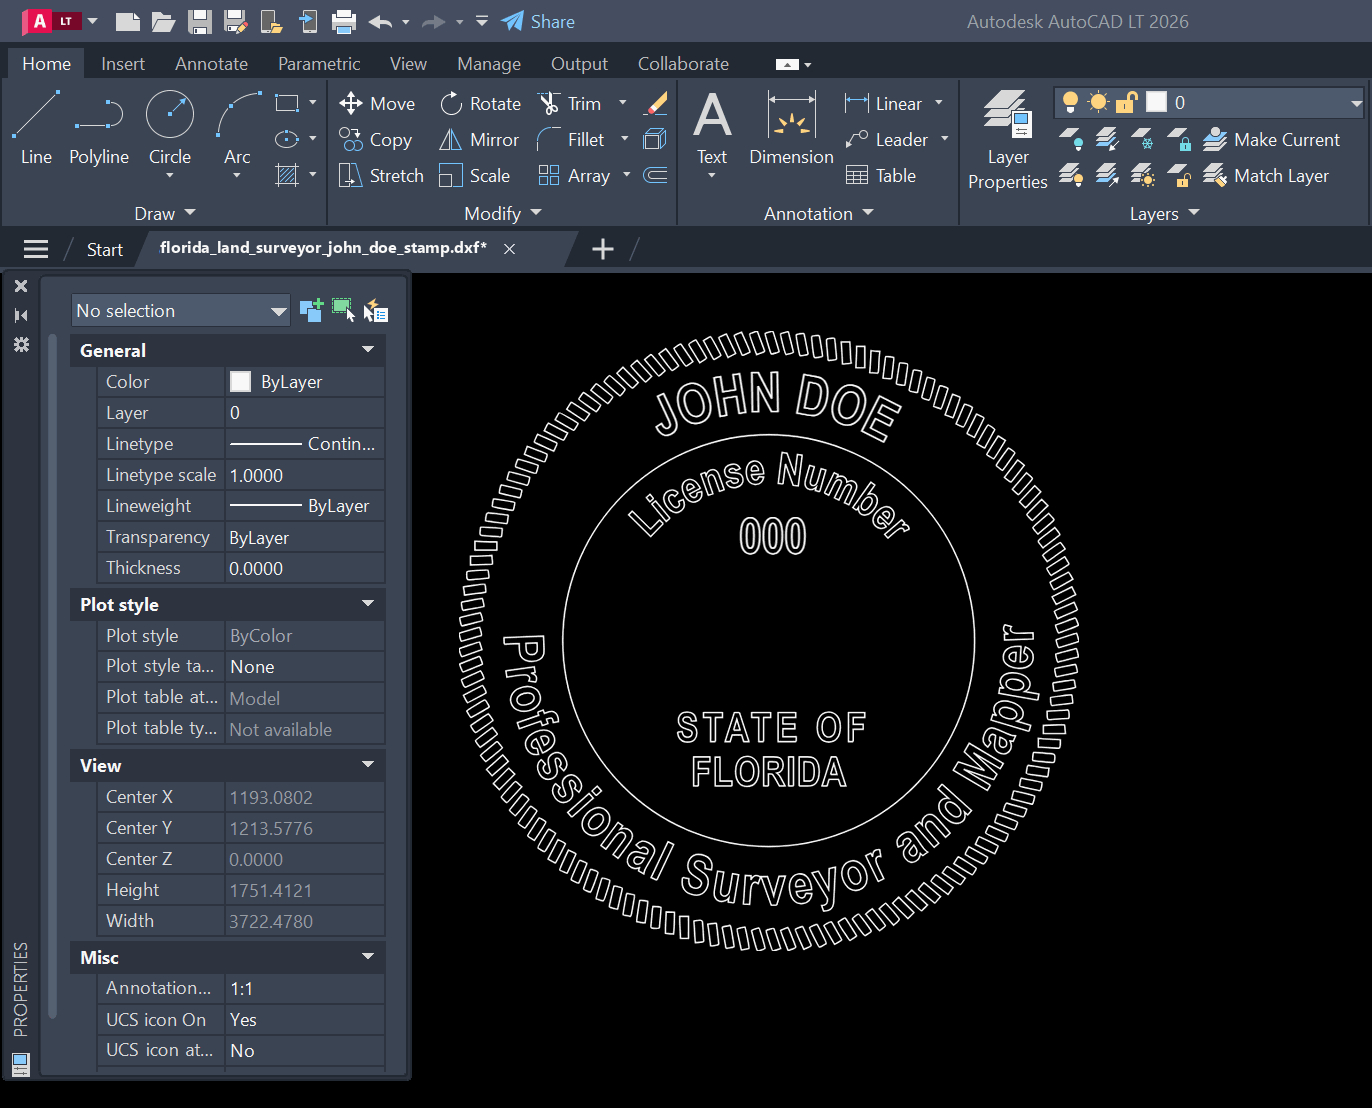Click the Text tool
Image resolution: width=1372 pixels, height=1108 pixels.
pos(712,128)
